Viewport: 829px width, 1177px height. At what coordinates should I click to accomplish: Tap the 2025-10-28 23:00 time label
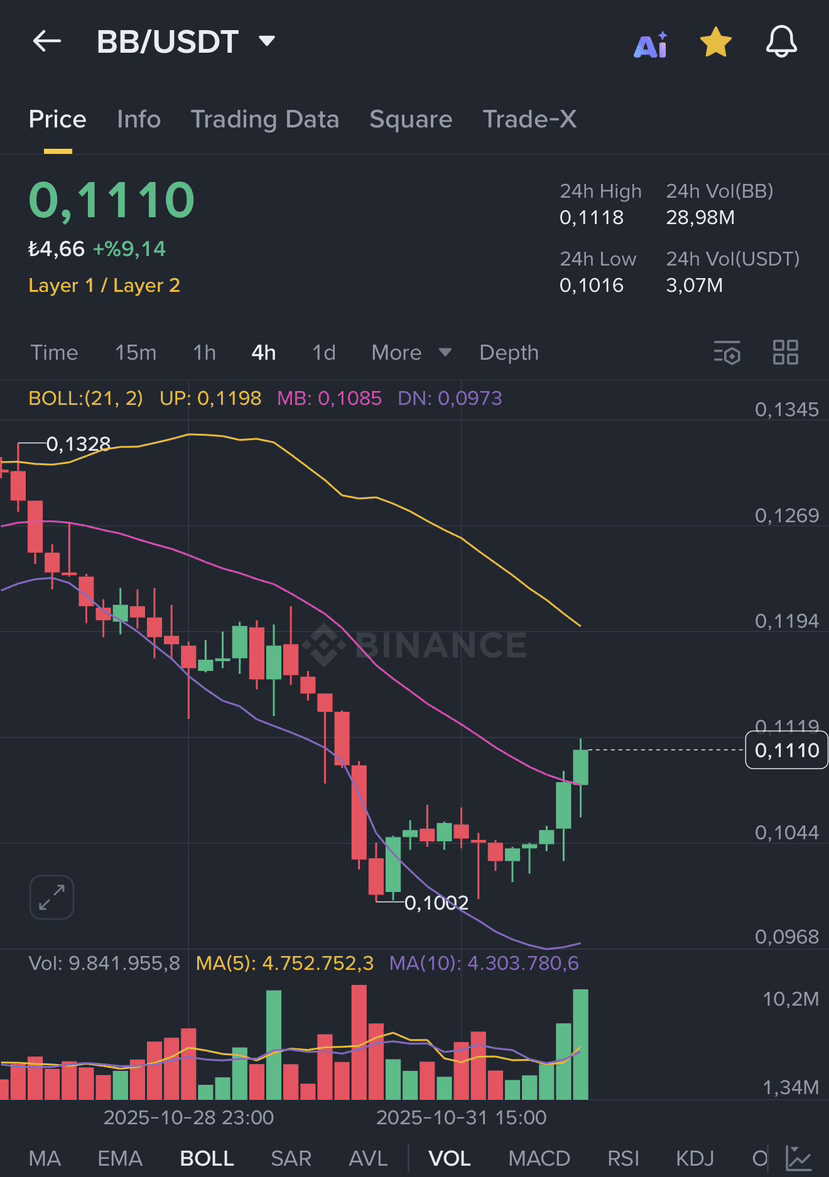point(188,1118)
